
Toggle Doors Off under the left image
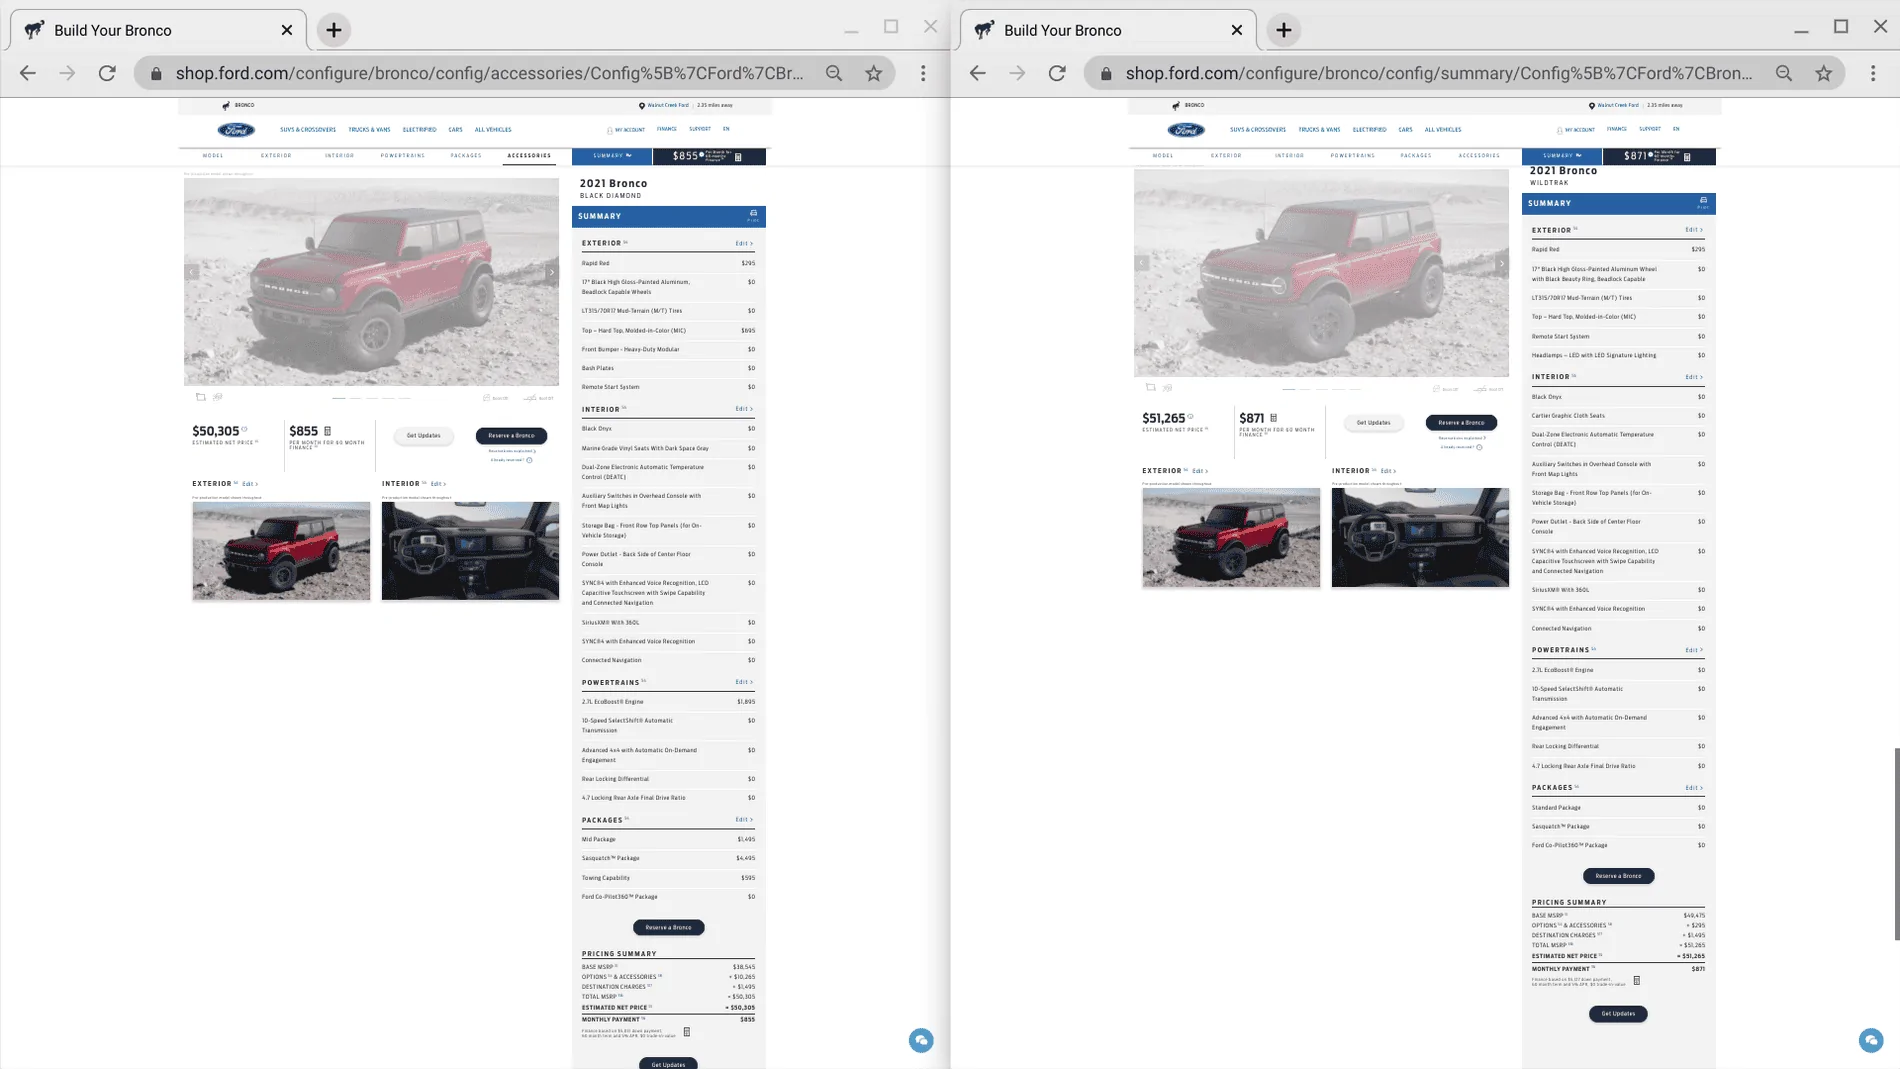pyautogui.click(x=496, y=398)
